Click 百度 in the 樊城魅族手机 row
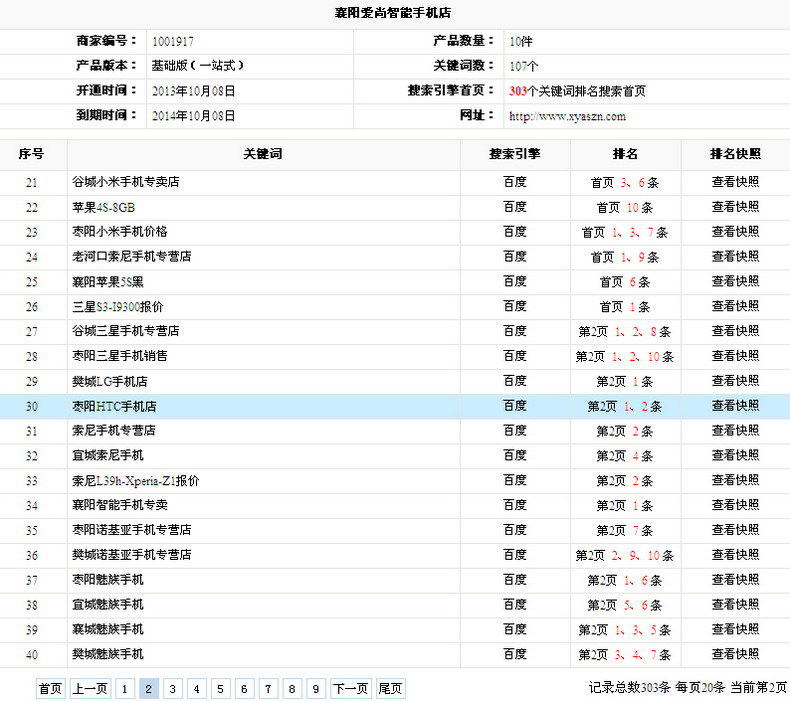The width and height of the screenshot is (790, 701). tap(514, 654)
